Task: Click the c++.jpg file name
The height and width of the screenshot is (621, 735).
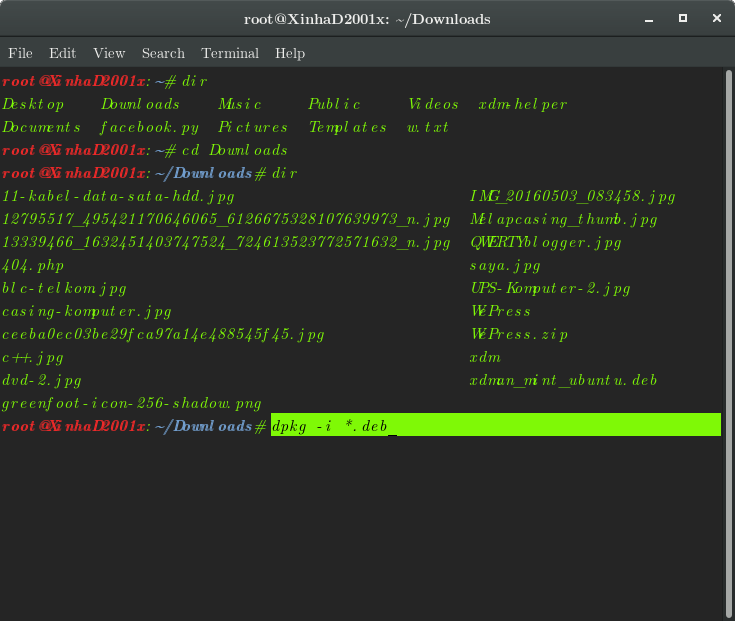Action: (x=33, y=358)
